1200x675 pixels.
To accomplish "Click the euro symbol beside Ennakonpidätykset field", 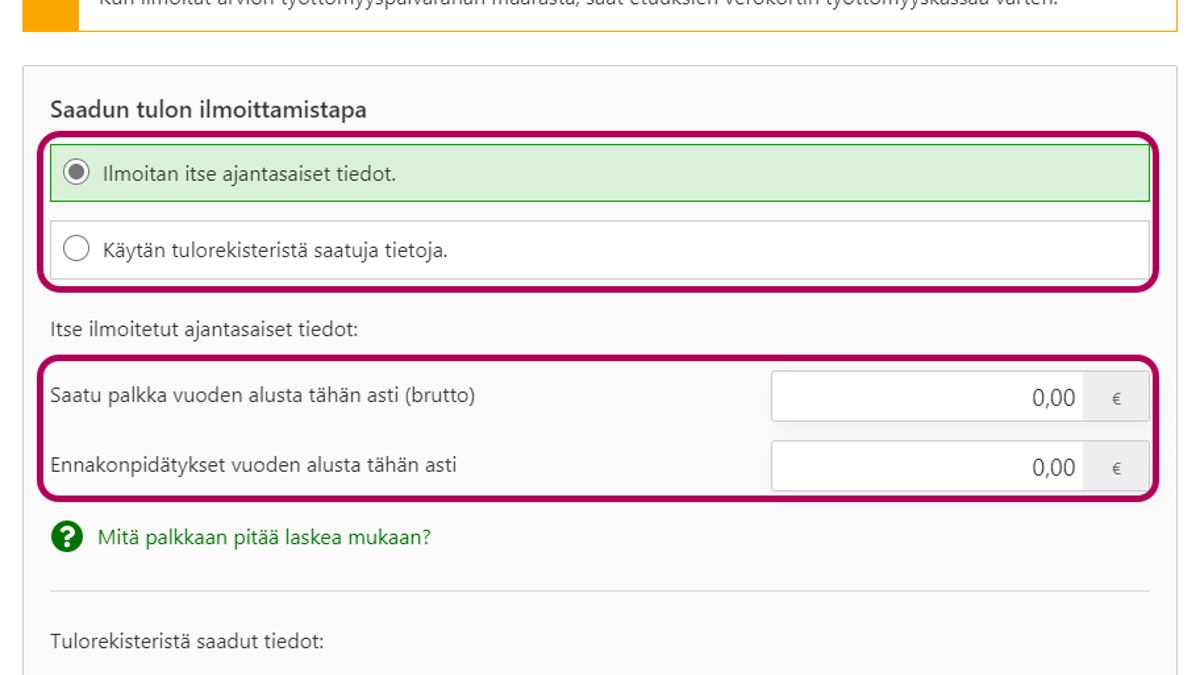I will pos(1116,467).
